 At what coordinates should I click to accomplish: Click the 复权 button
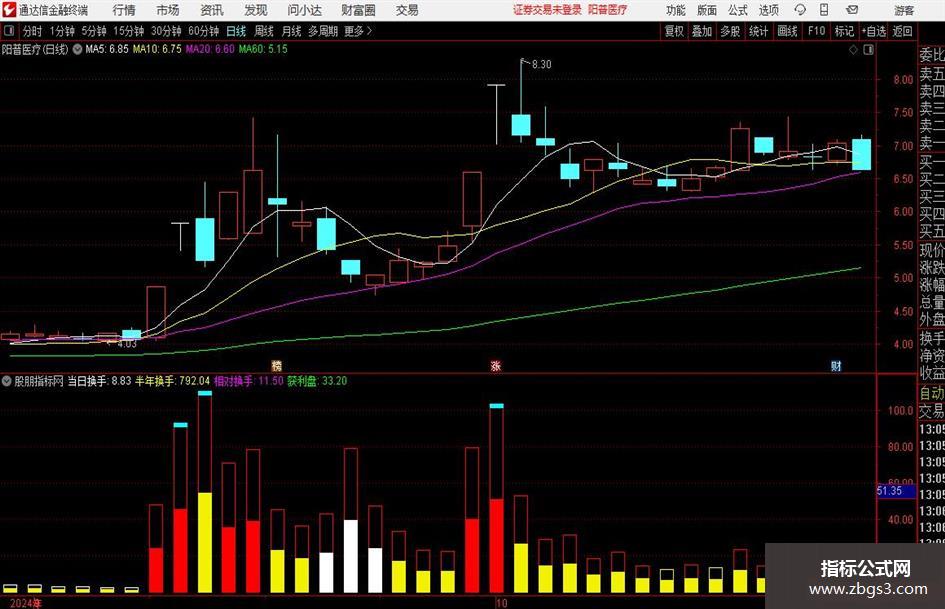pos(674,31)
